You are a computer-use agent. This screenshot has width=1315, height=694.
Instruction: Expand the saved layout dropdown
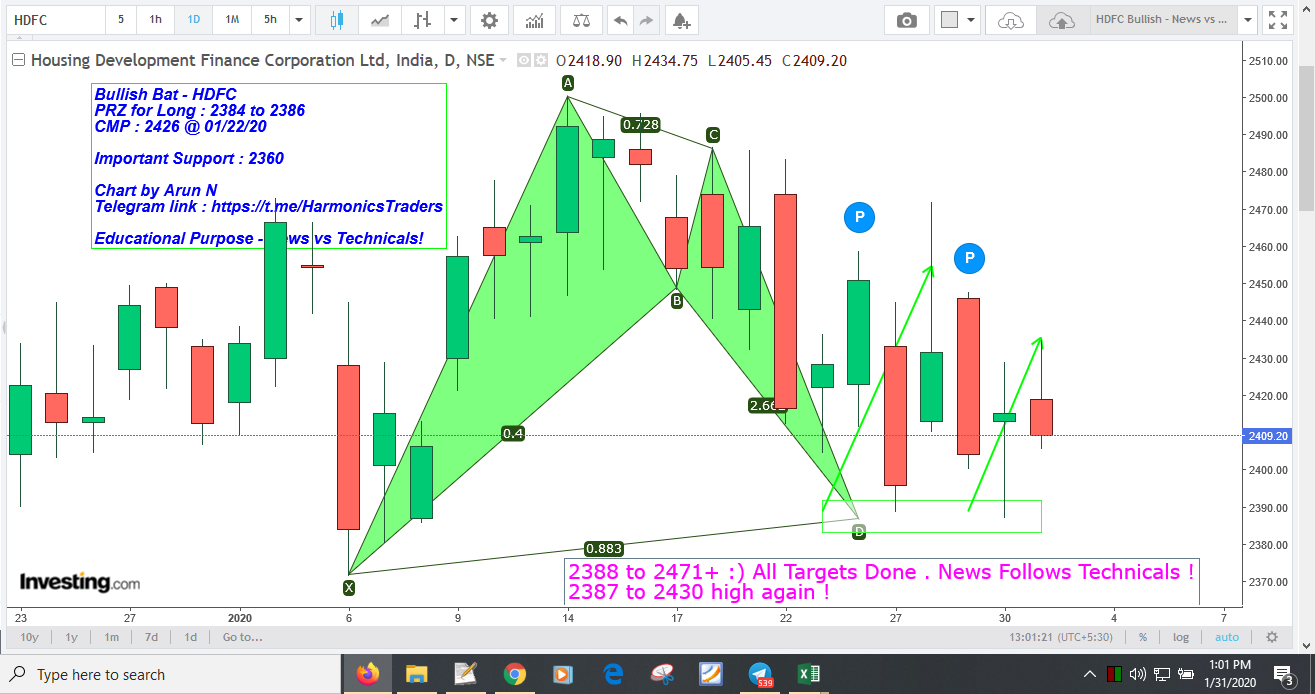pos(1247,19)
